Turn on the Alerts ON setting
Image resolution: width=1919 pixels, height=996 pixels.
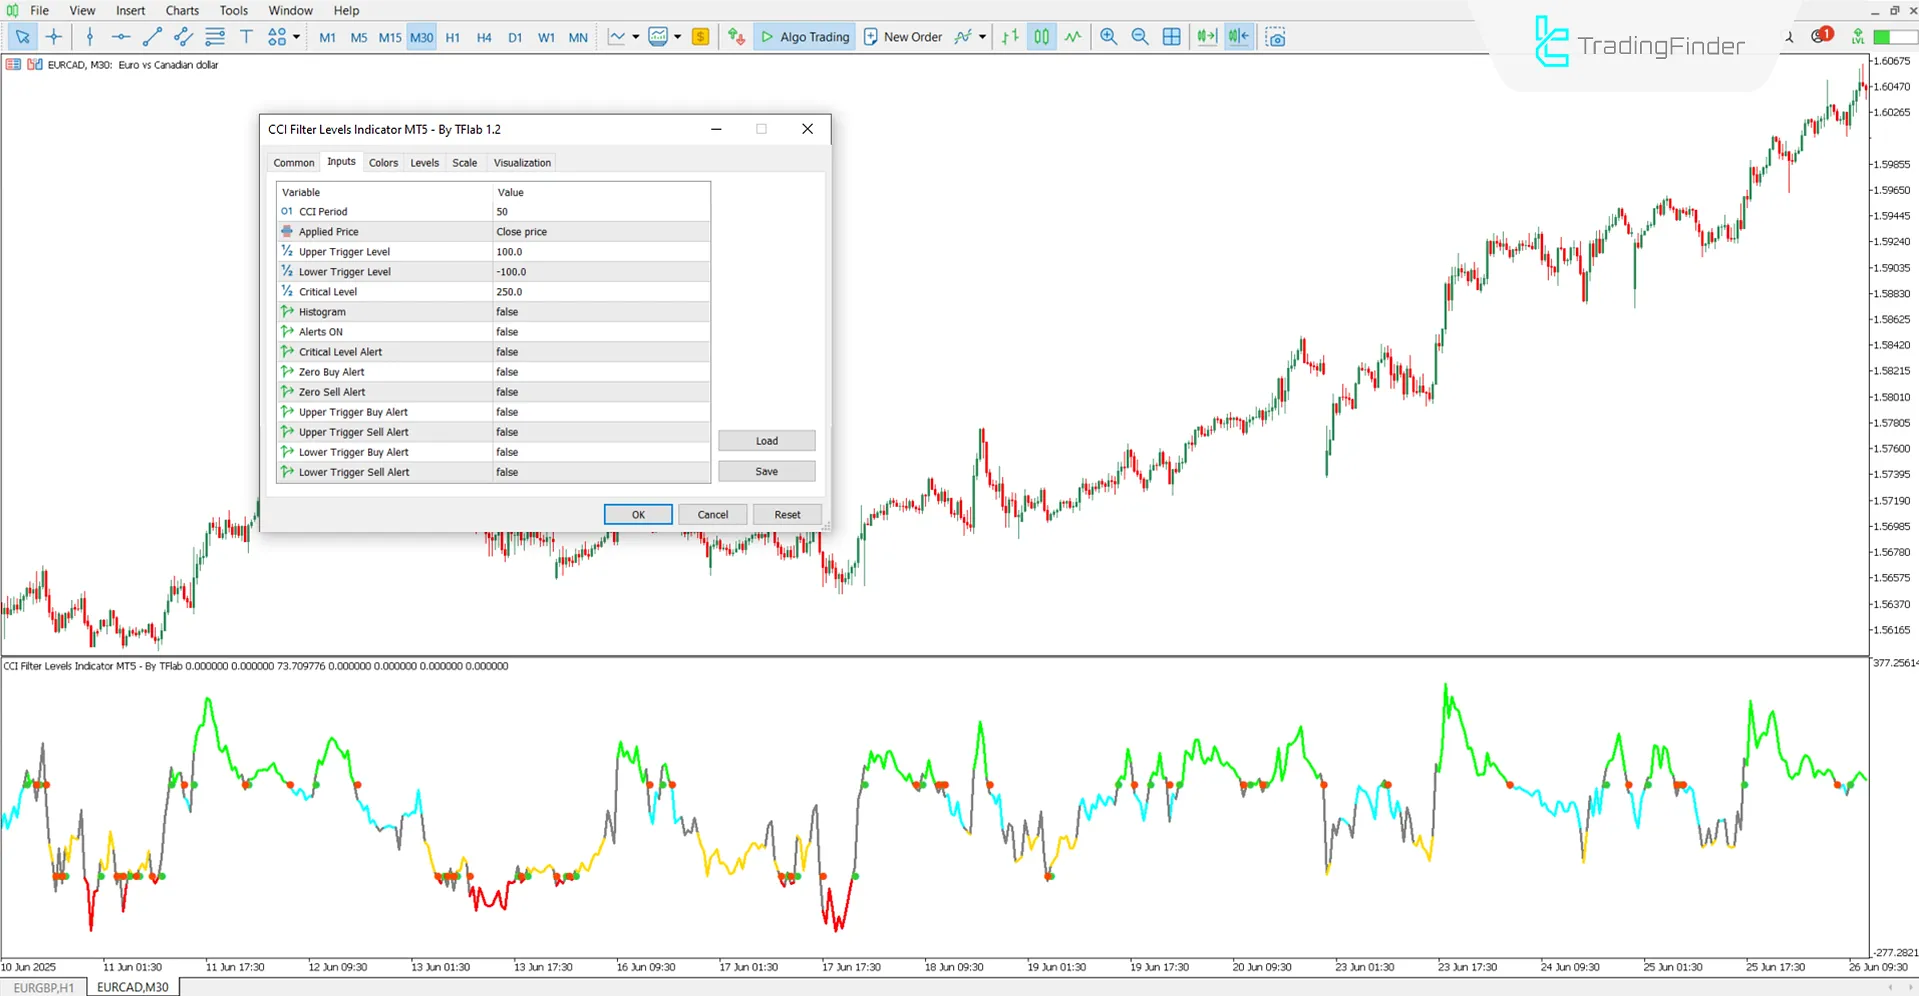tap(600, 331)
